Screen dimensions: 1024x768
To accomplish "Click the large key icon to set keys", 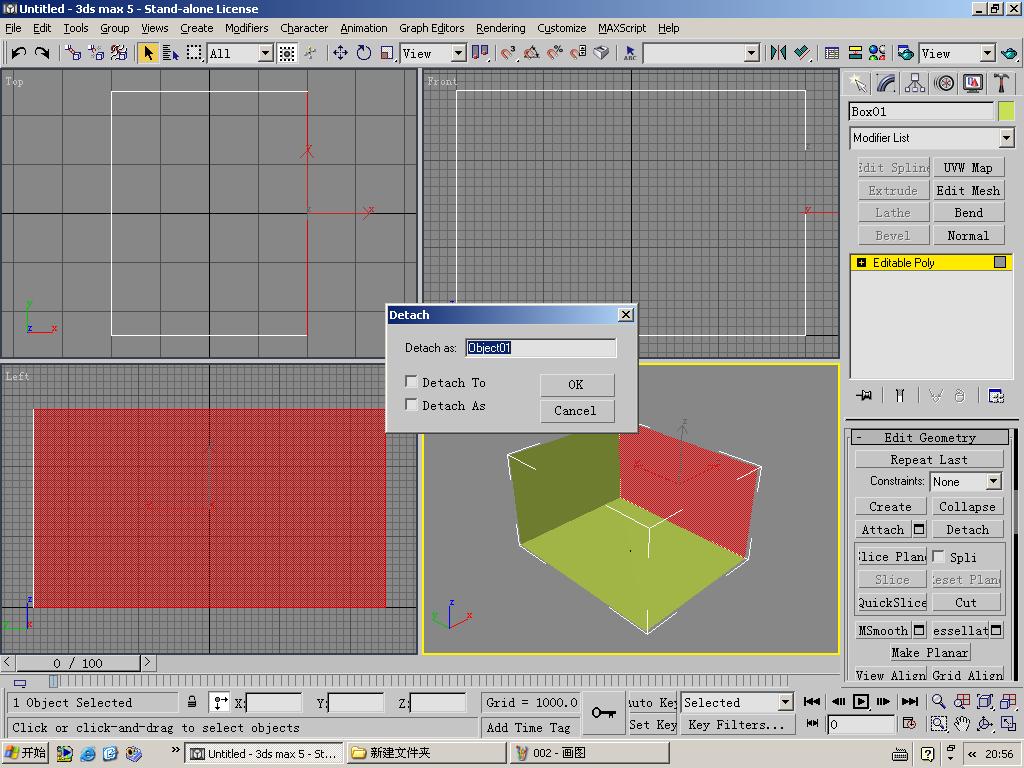I will [x=603, y=713].
